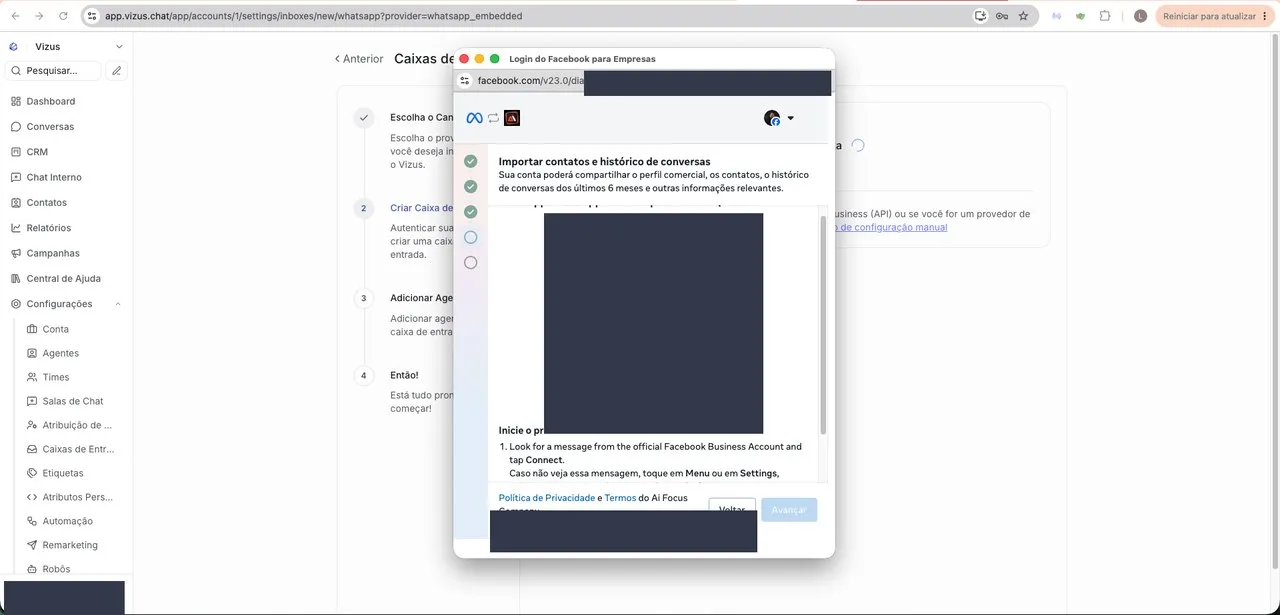1280x615 pixels.
Task: Click the Política de Privacidade link
Action: [546, 498]
